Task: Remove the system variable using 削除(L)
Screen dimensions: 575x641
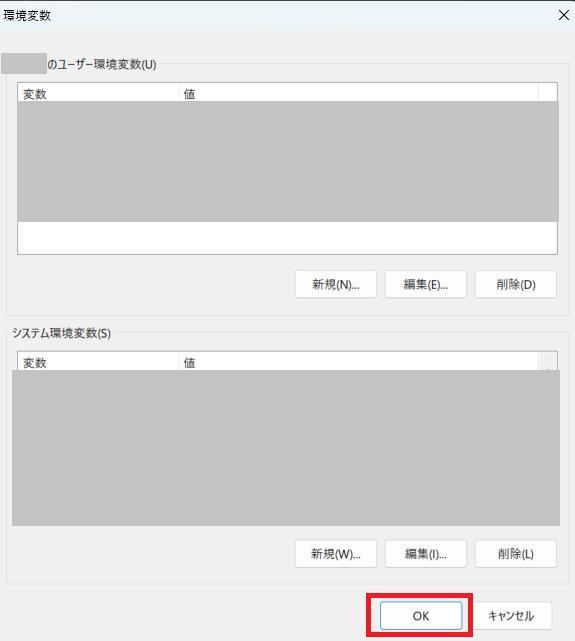Action: (516, 554)
